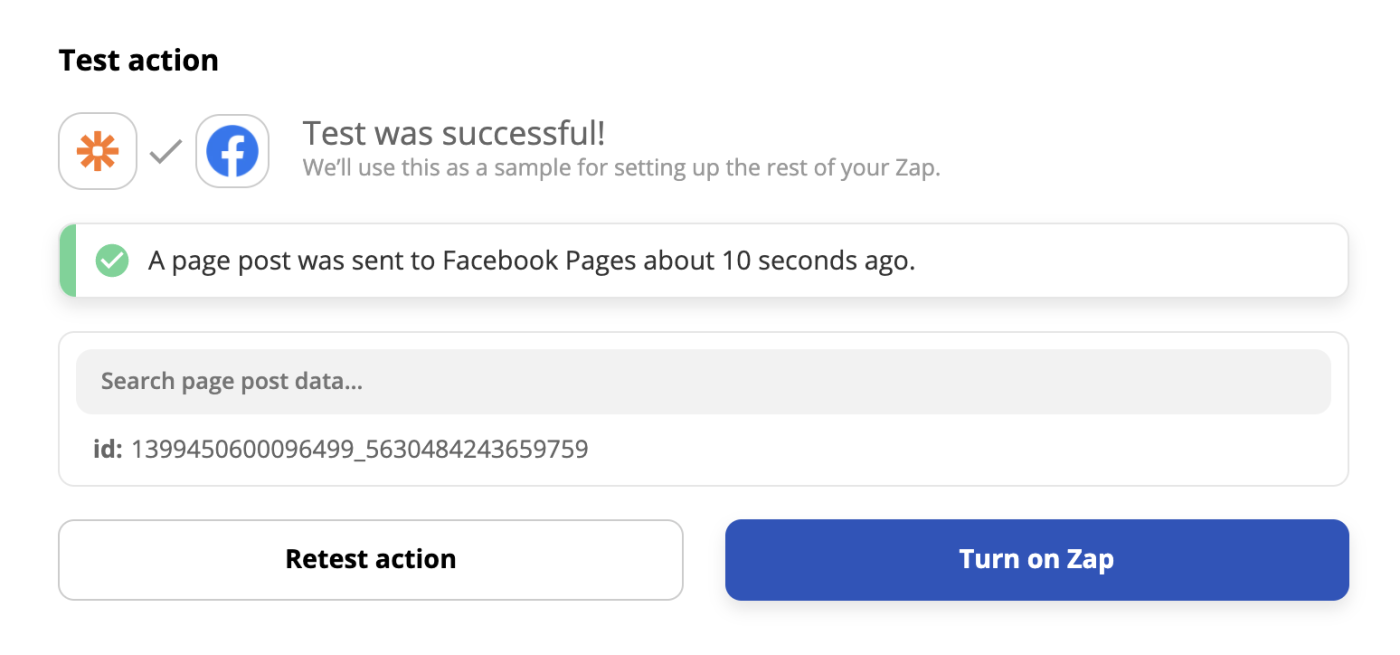Click the Facebook logo icon
Image resolution: width=1400 pixels, height=655 pixels.
tap(232, 152)
